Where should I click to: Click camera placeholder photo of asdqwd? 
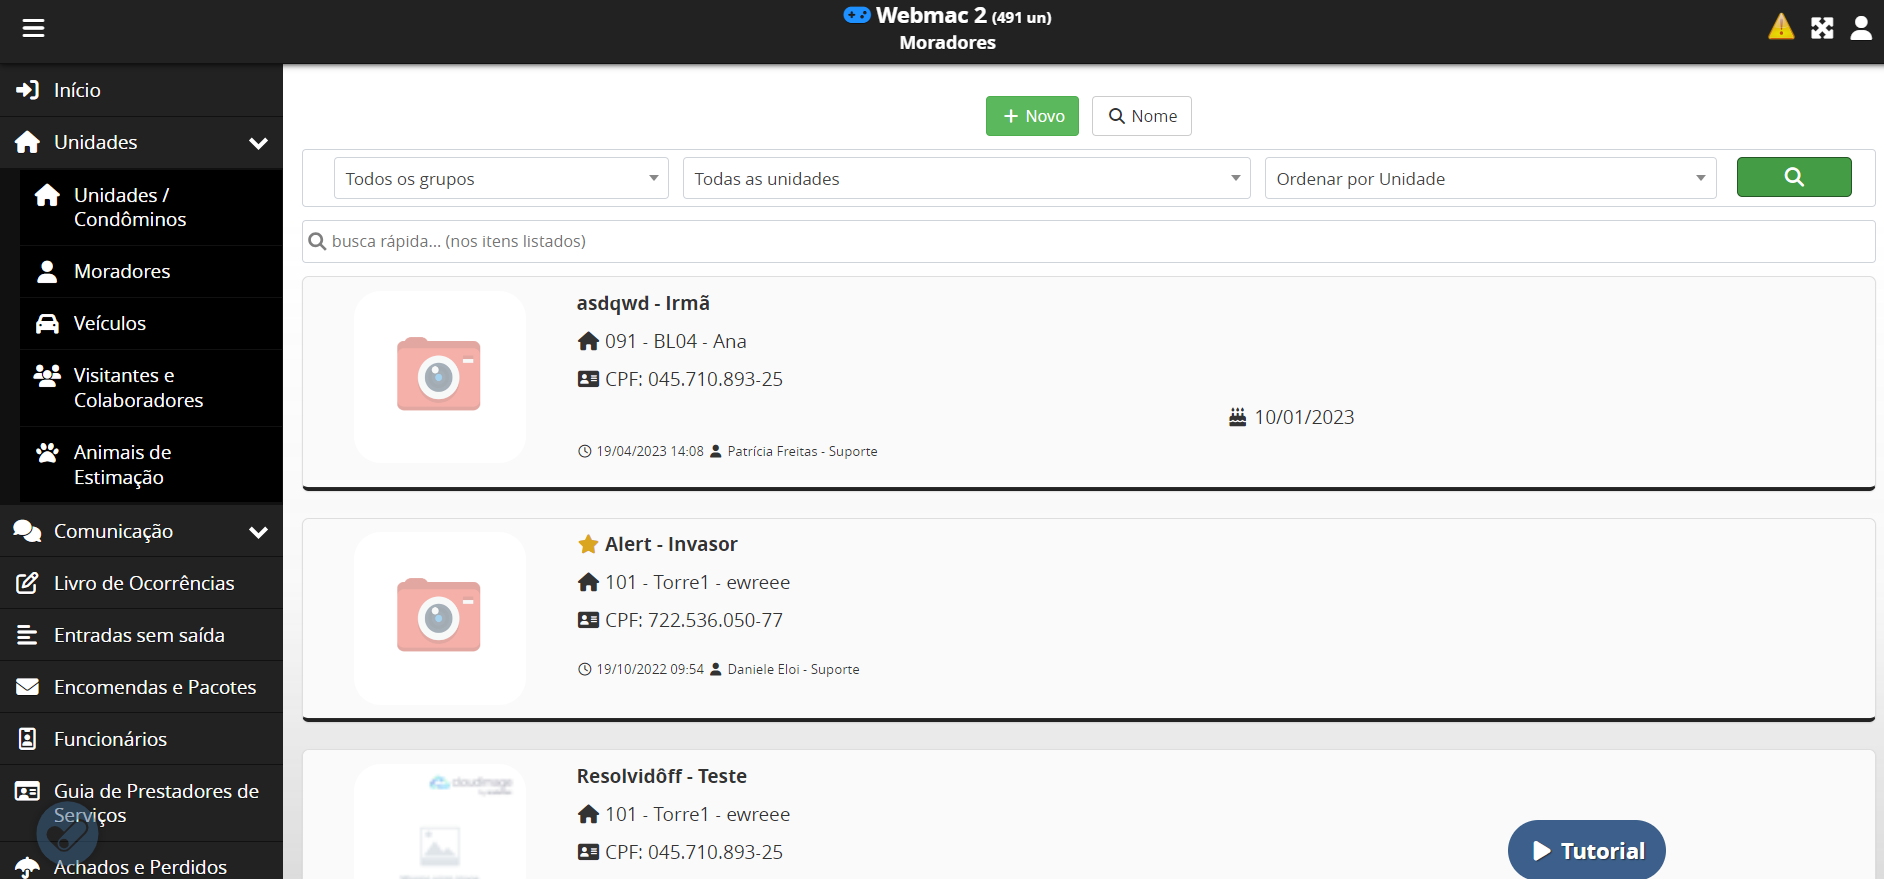[439, 376]
